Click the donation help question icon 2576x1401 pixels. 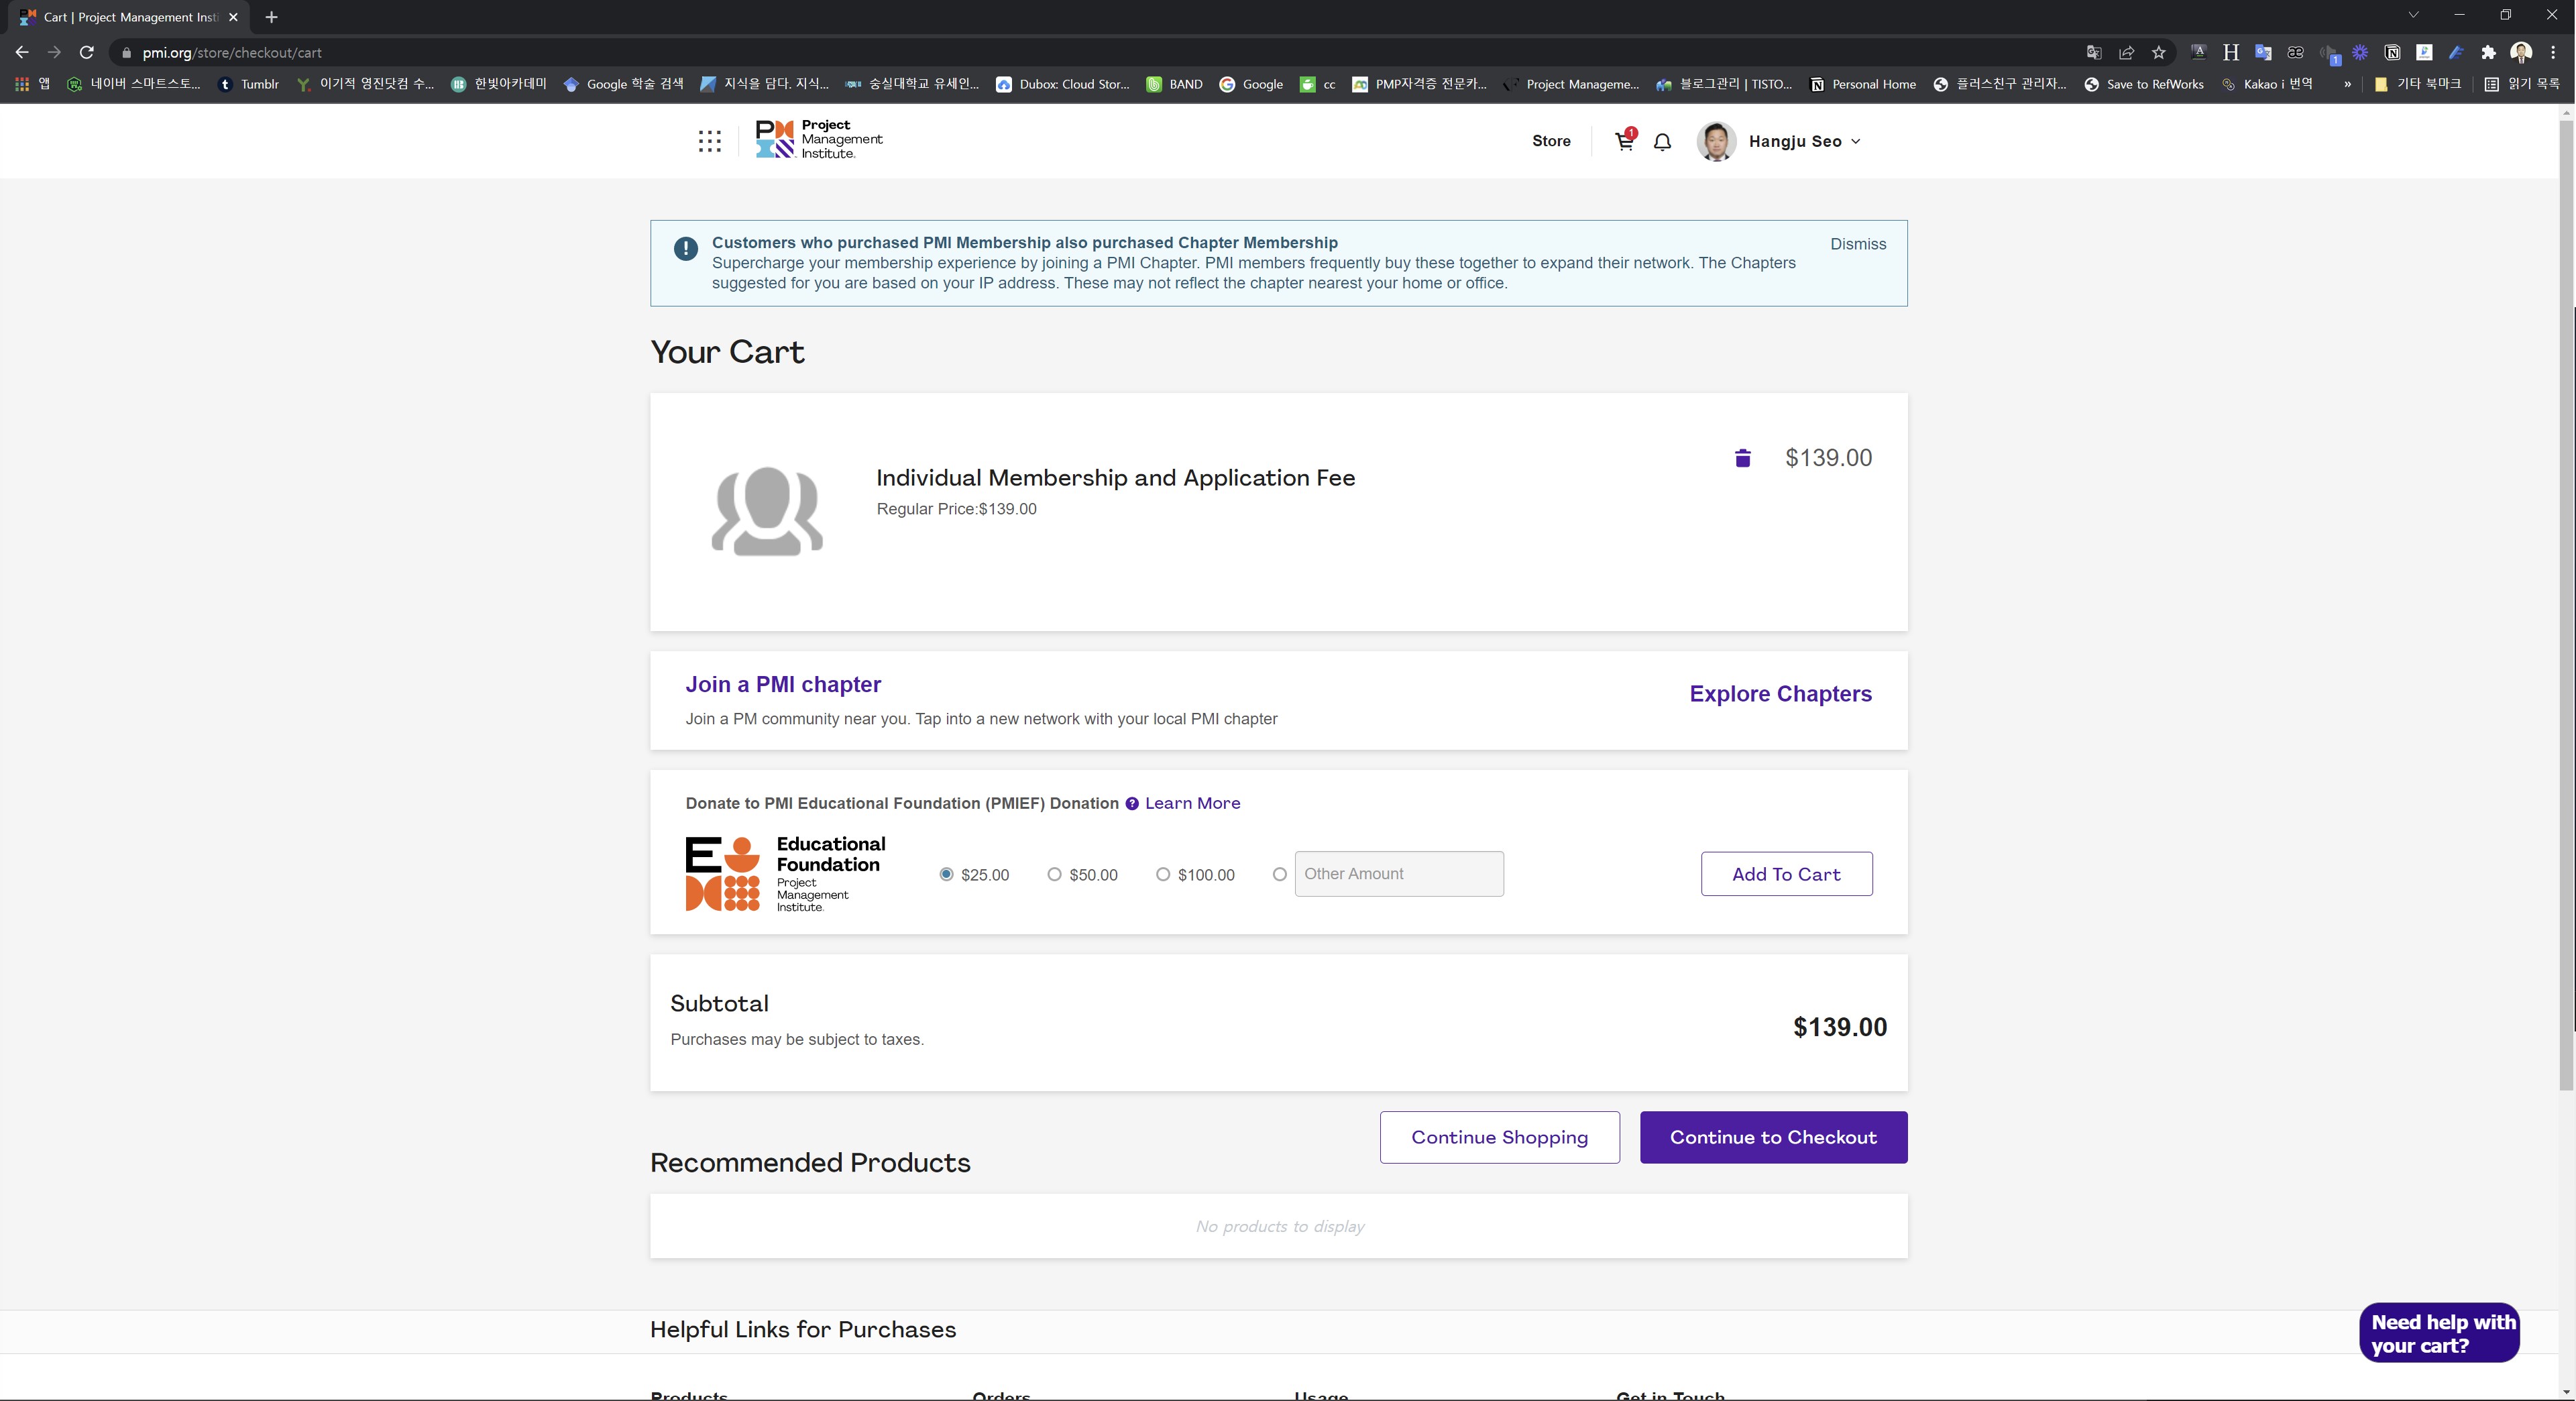pyautogui.click(x=1132, y=803)
